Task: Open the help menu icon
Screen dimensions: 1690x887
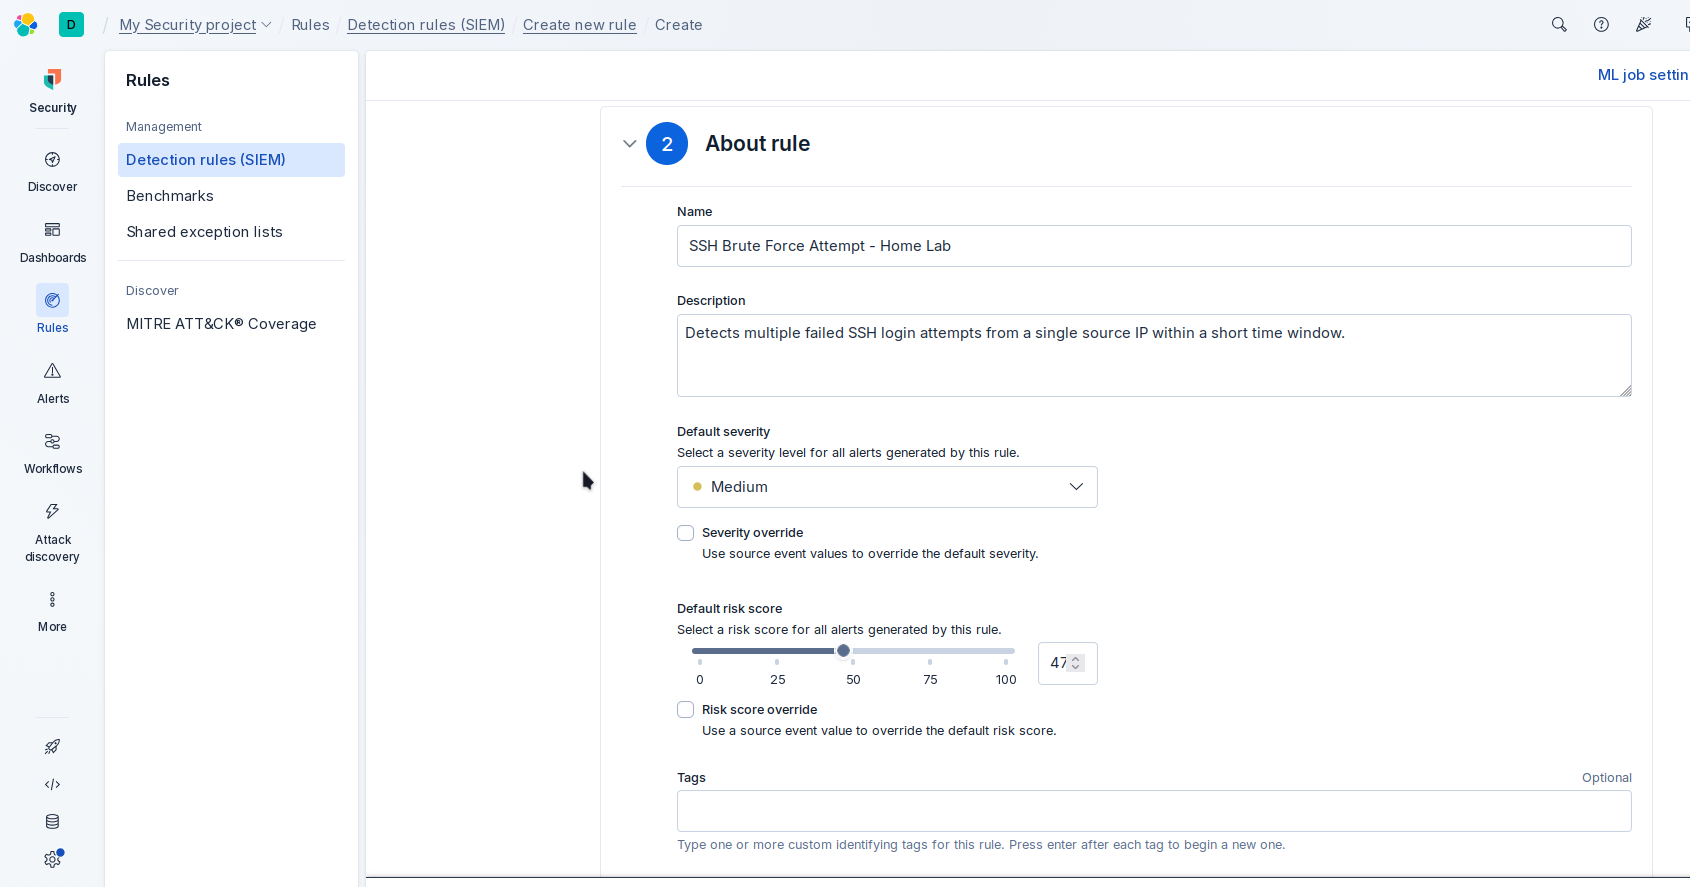Action: [1601, 25]
